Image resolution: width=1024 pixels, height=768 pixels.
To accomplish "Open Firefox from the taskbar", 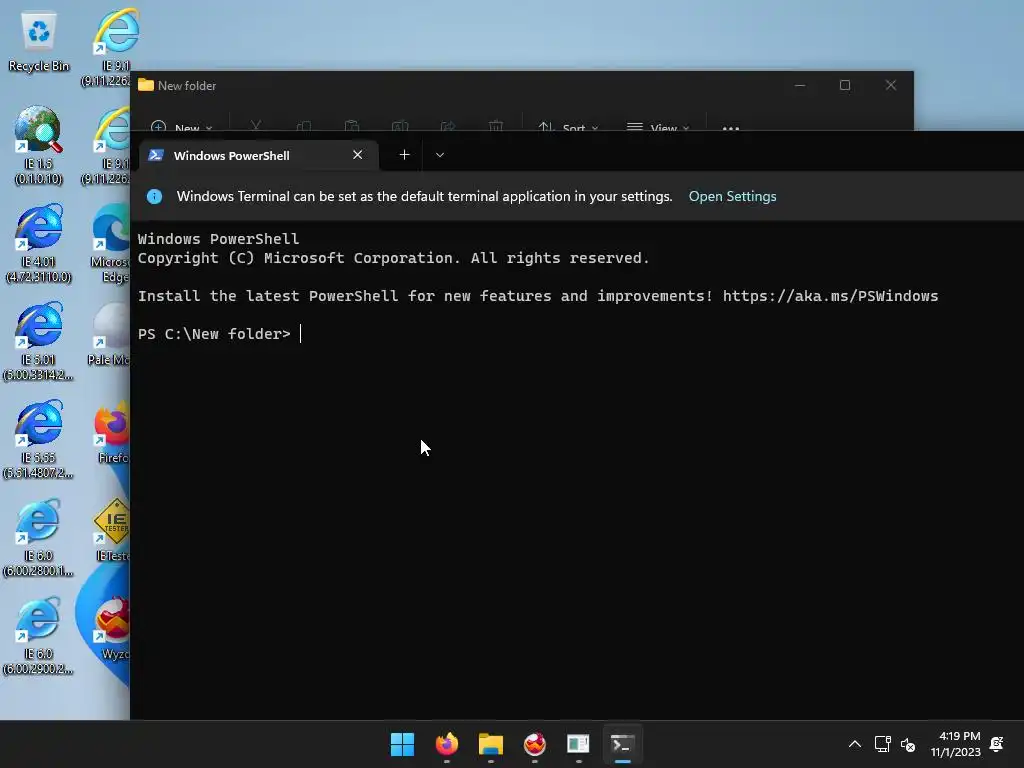I will coord(447,744).
